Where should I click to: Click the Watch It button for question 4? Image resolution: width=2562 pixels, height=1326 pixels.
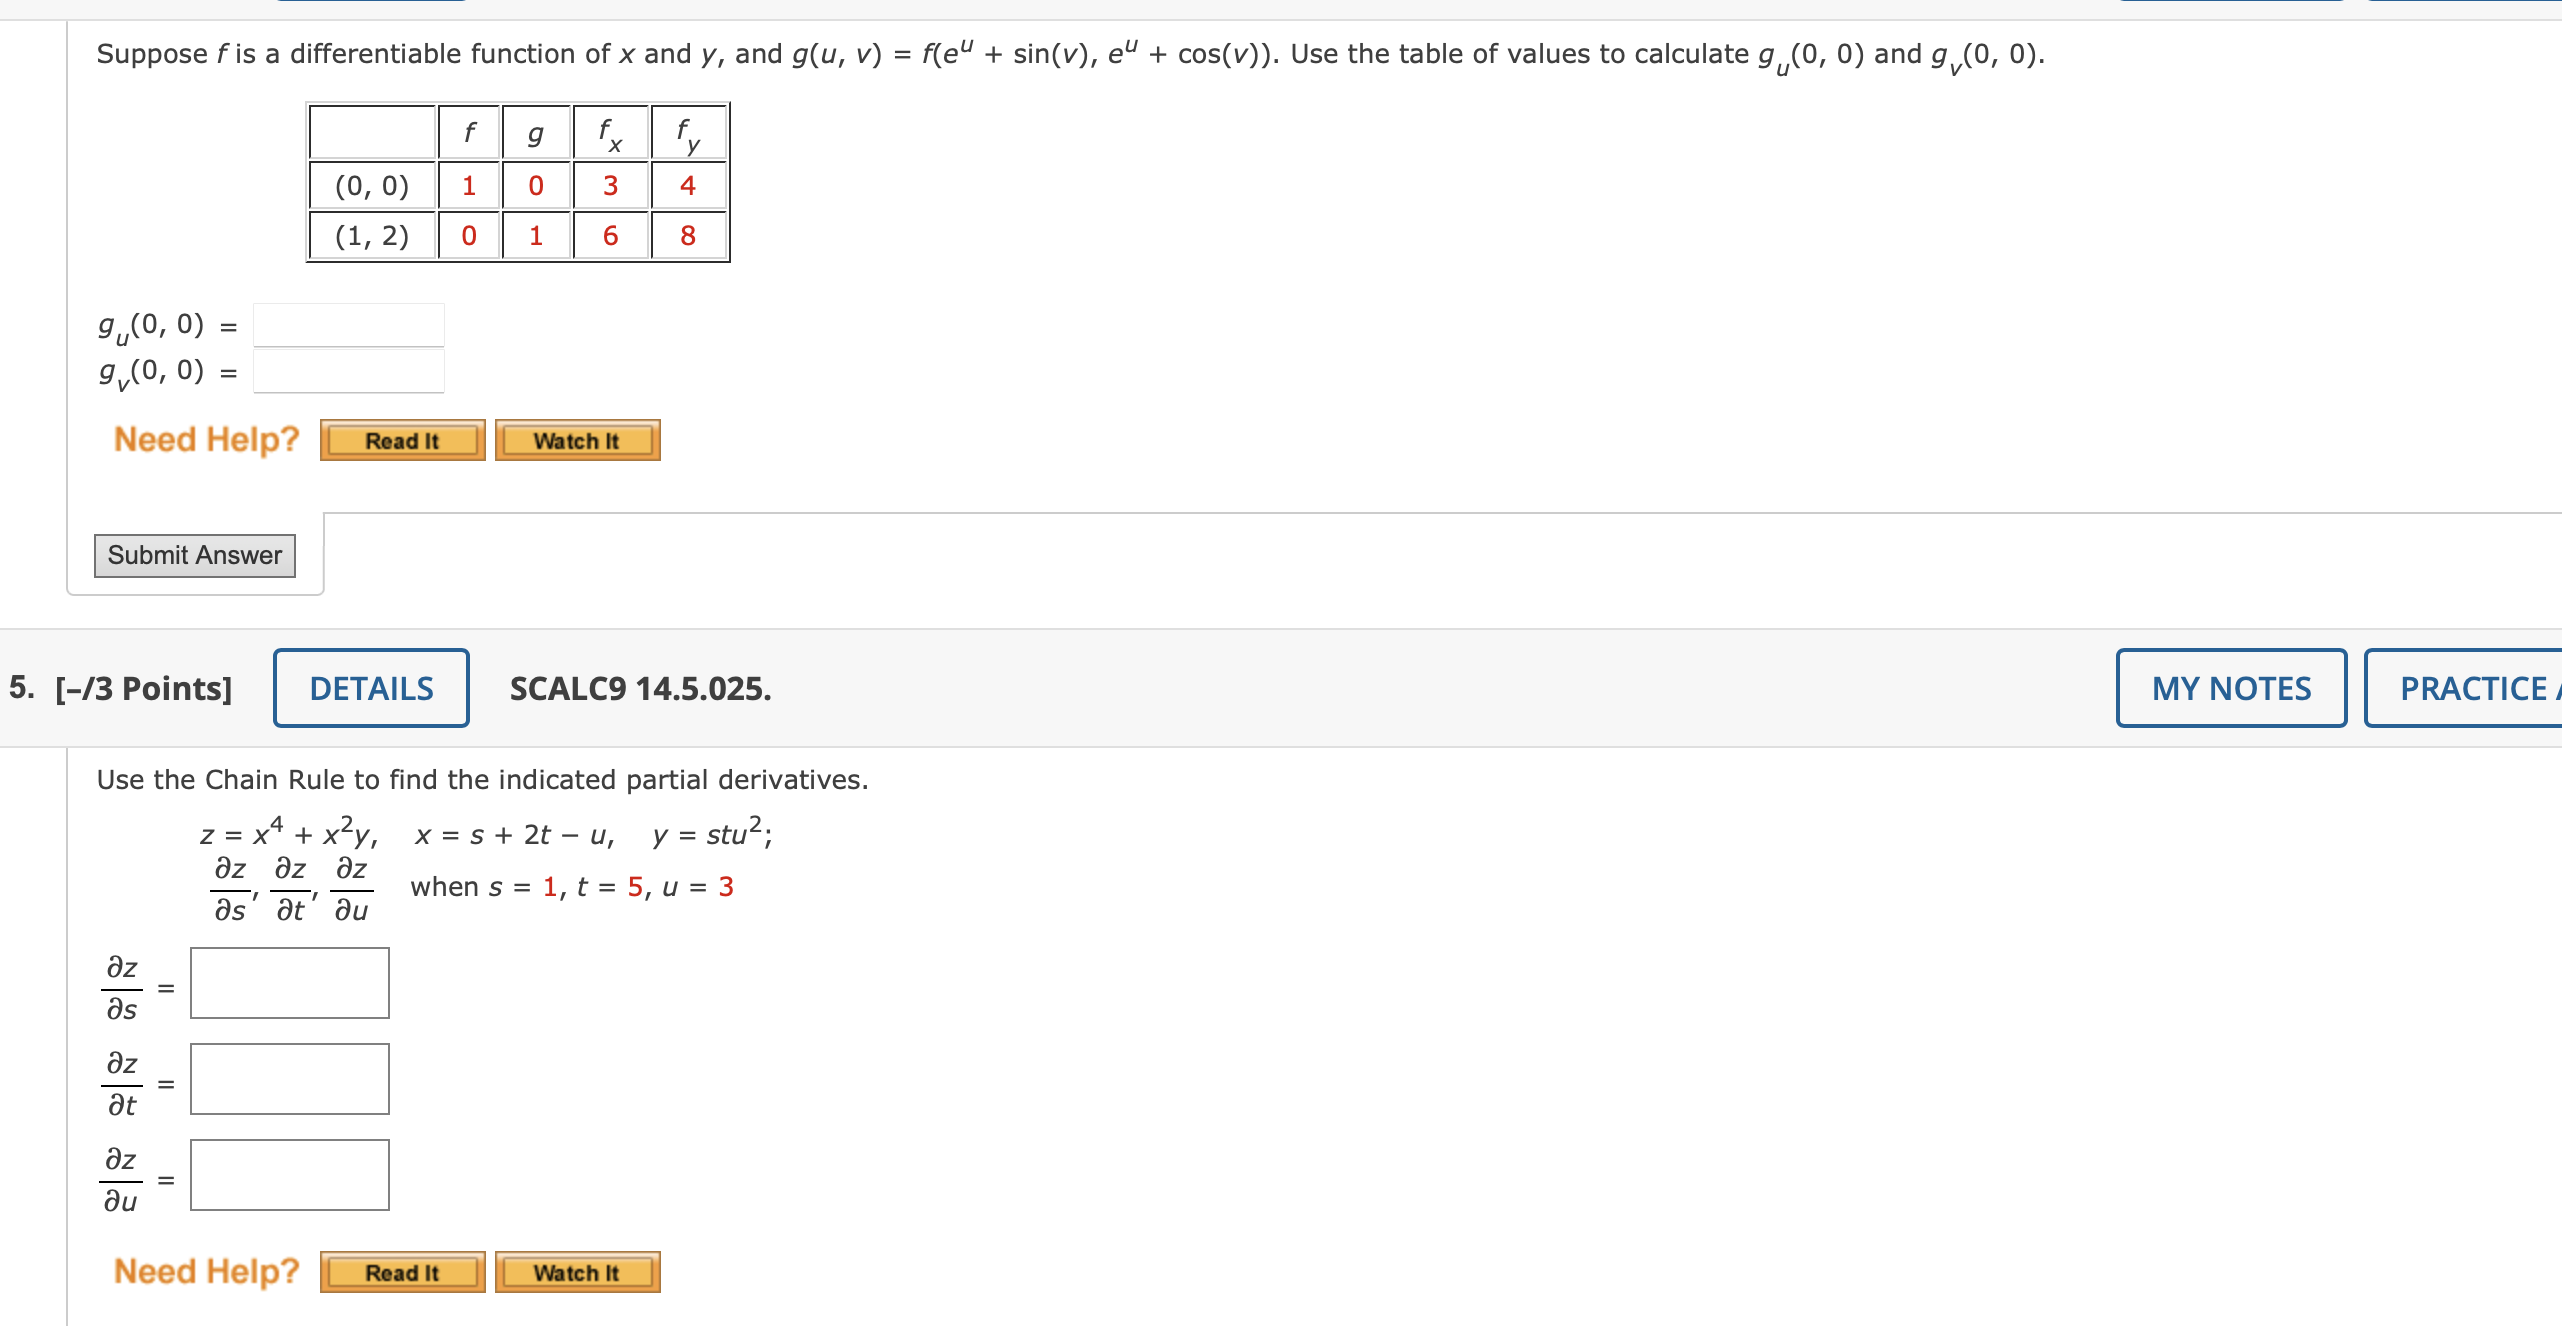coord(576,440)
